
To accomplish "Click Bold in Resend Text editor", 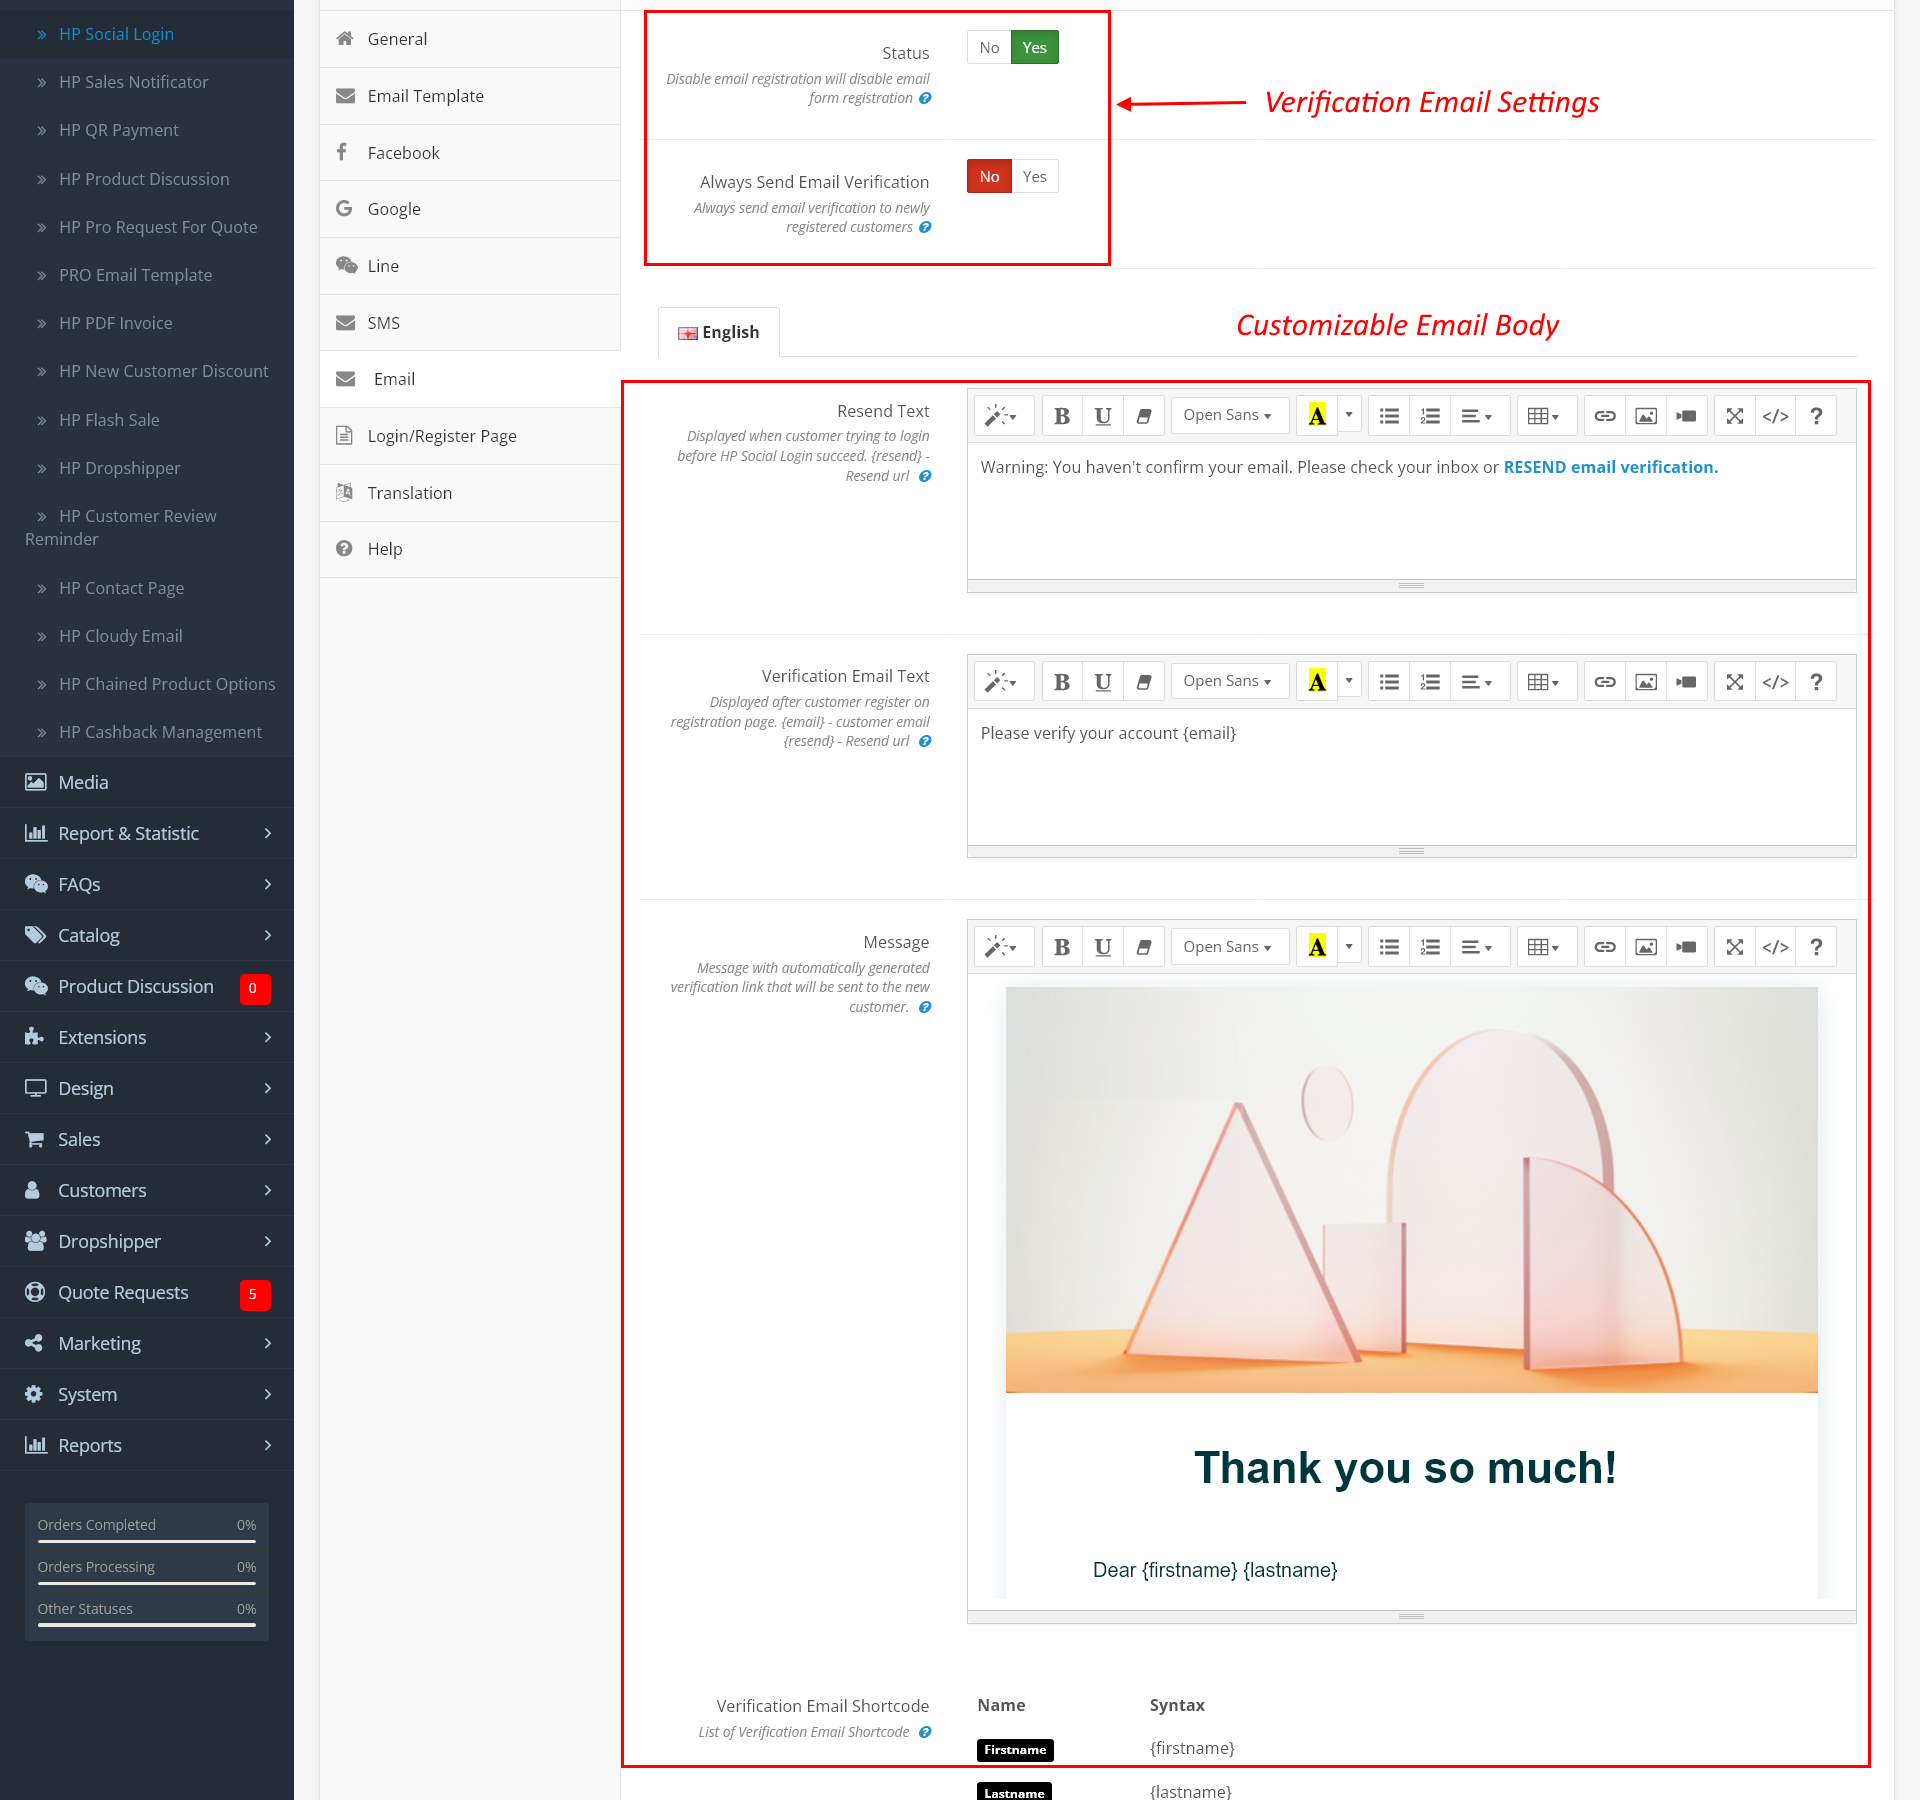I will pyautogui.click(x=1062, y=416).
